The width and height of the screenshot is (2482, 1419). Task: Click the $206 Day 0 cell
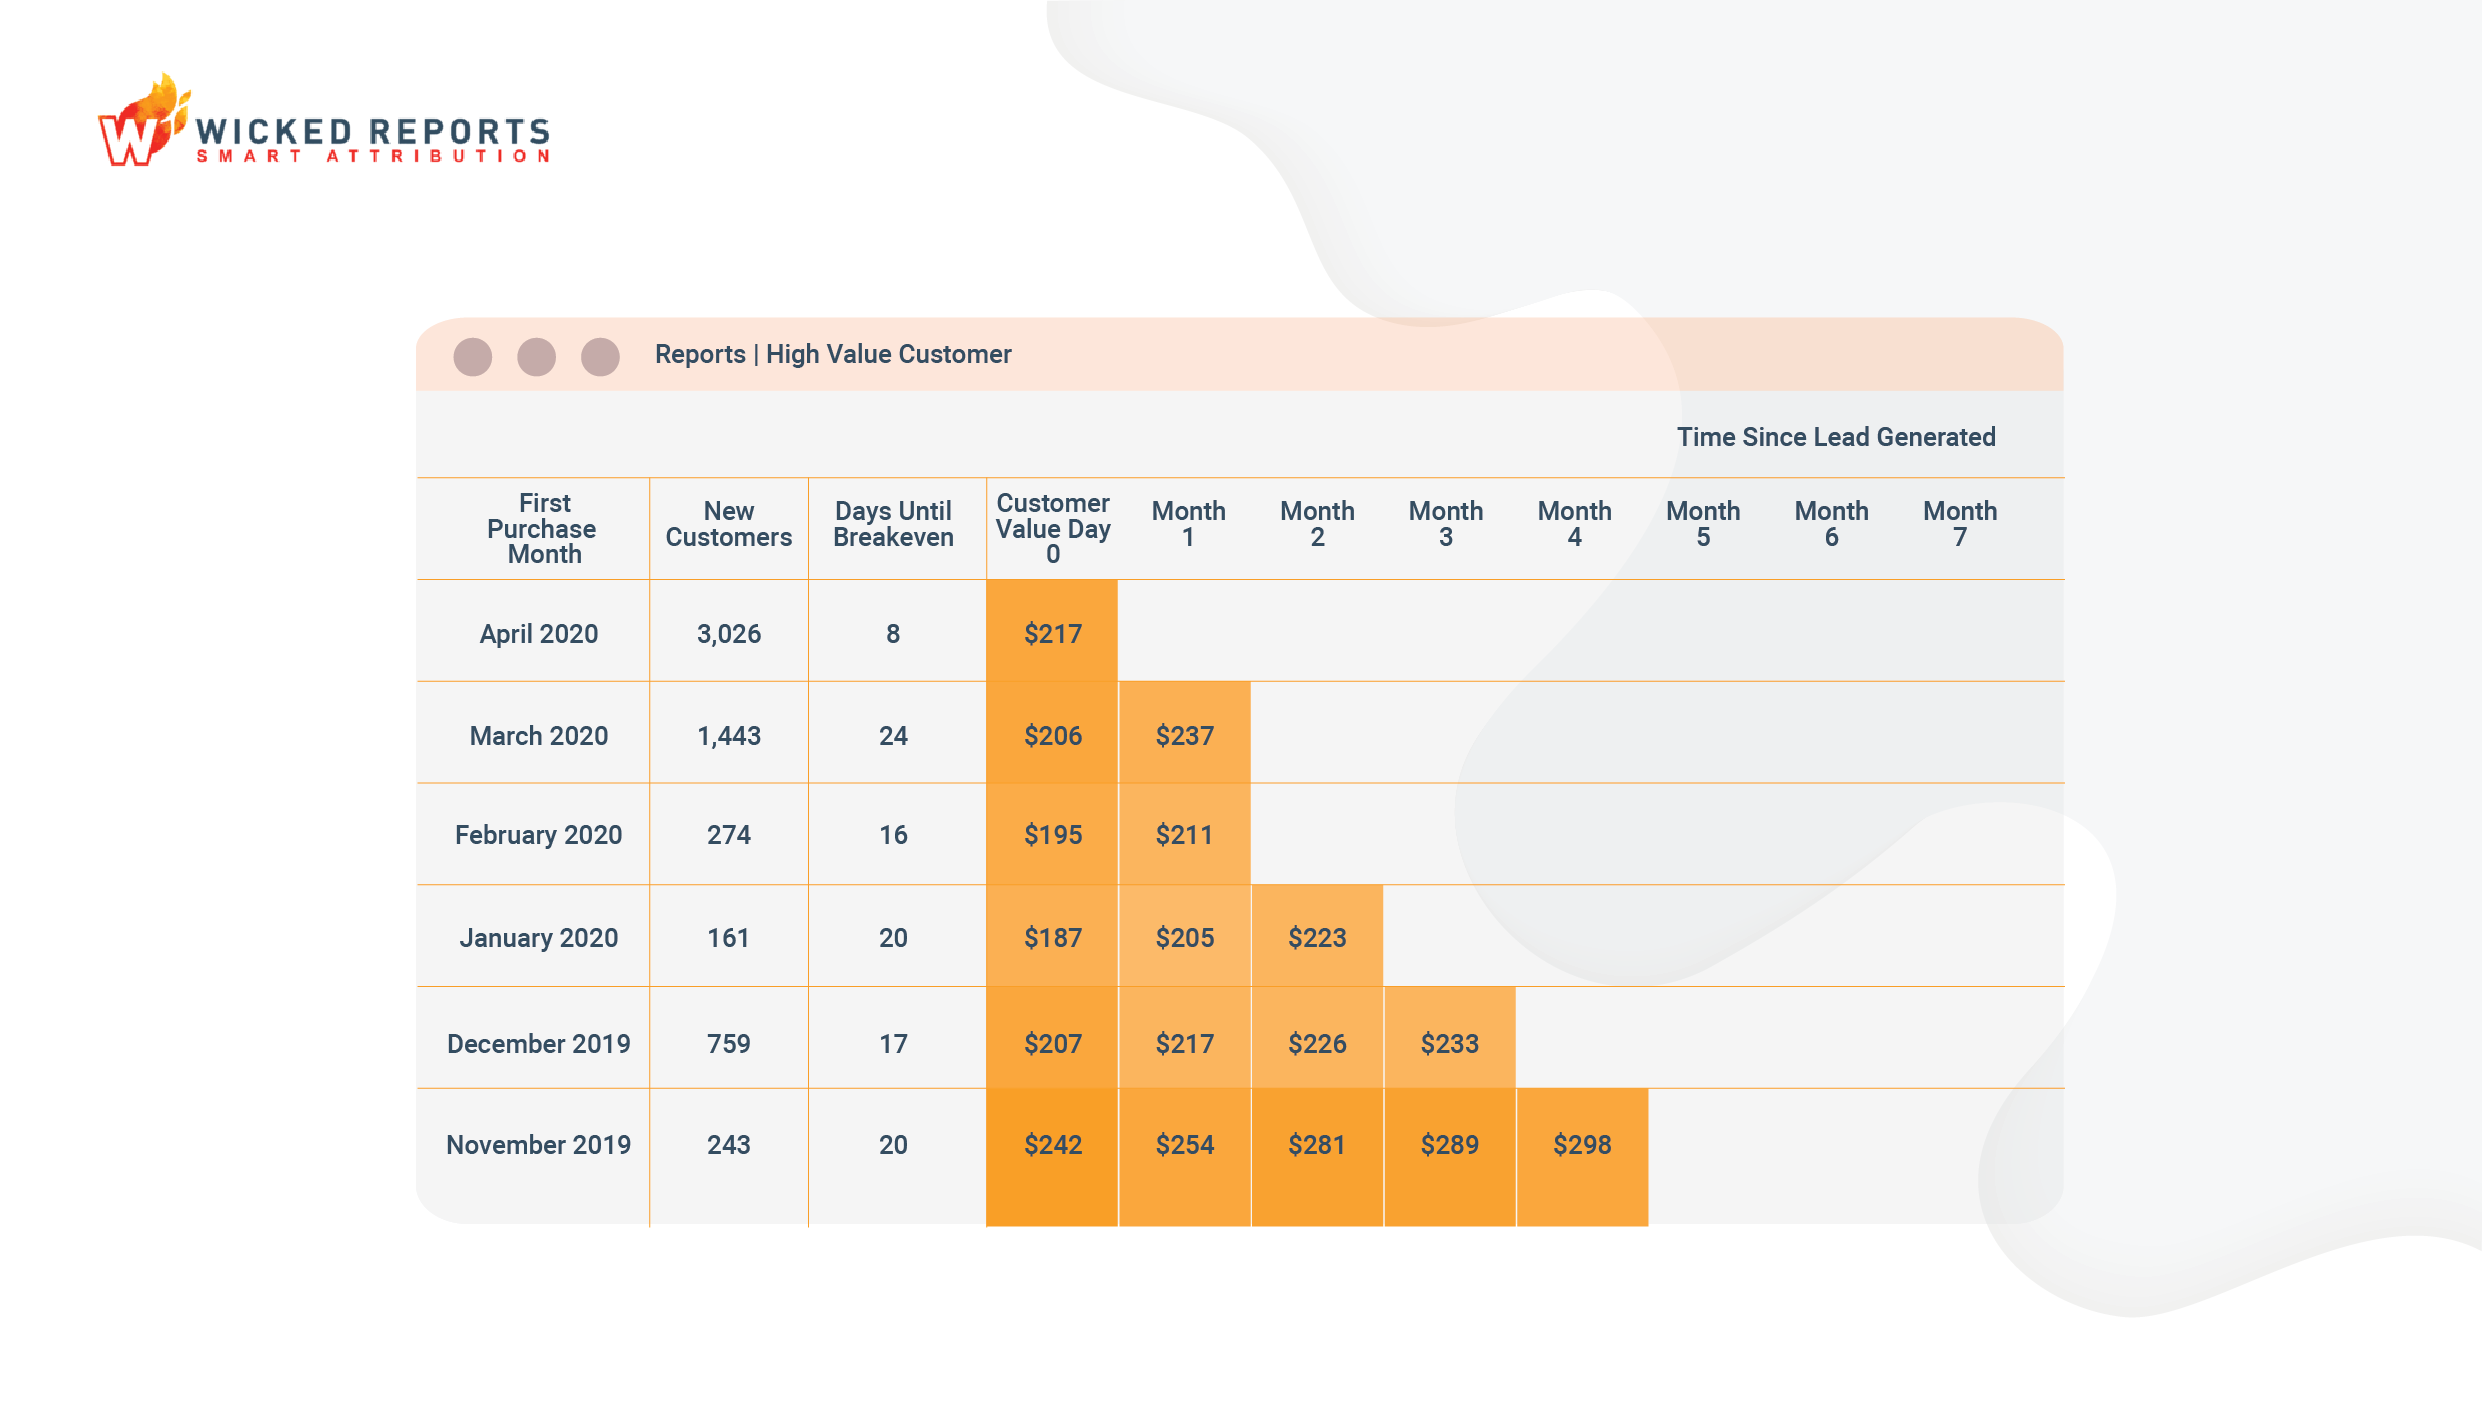(x=1052, y=733)
